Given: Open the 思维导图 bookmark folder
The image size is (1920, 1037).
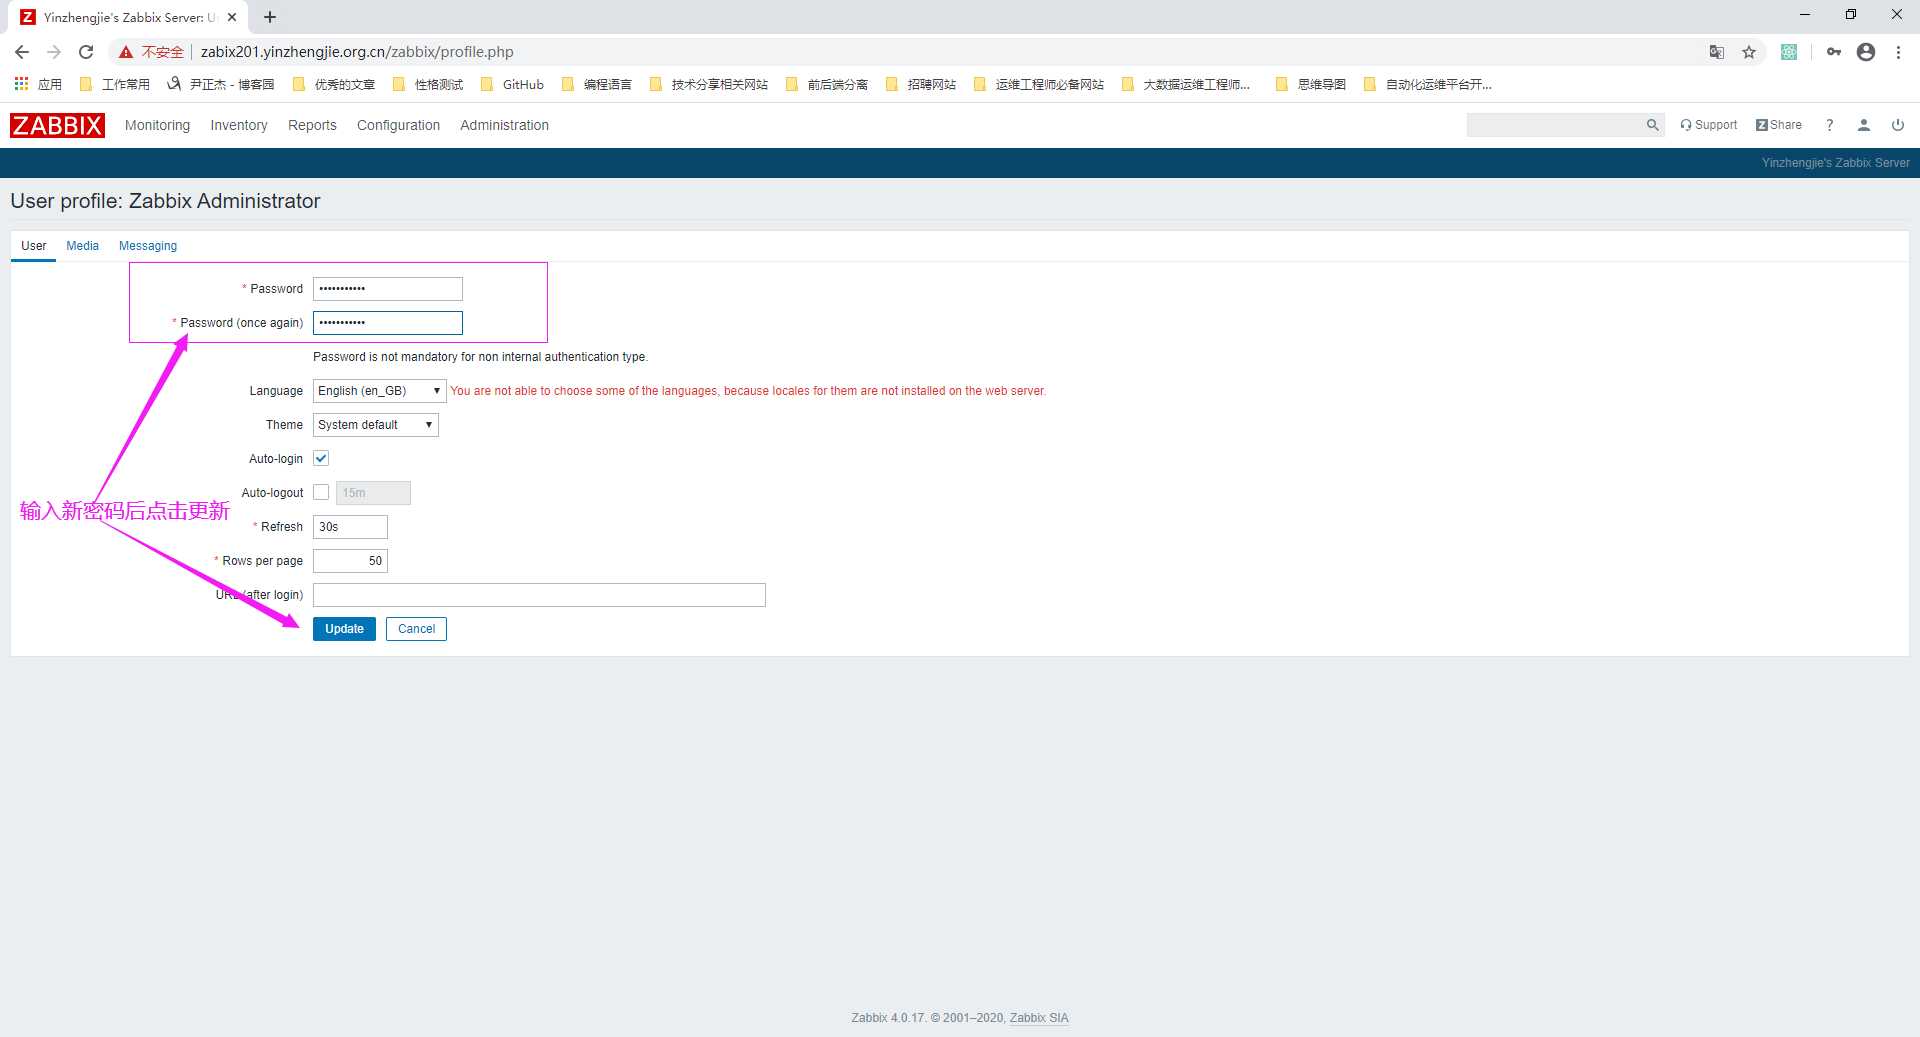Looking at the screenshot, I should (1310, 84).
